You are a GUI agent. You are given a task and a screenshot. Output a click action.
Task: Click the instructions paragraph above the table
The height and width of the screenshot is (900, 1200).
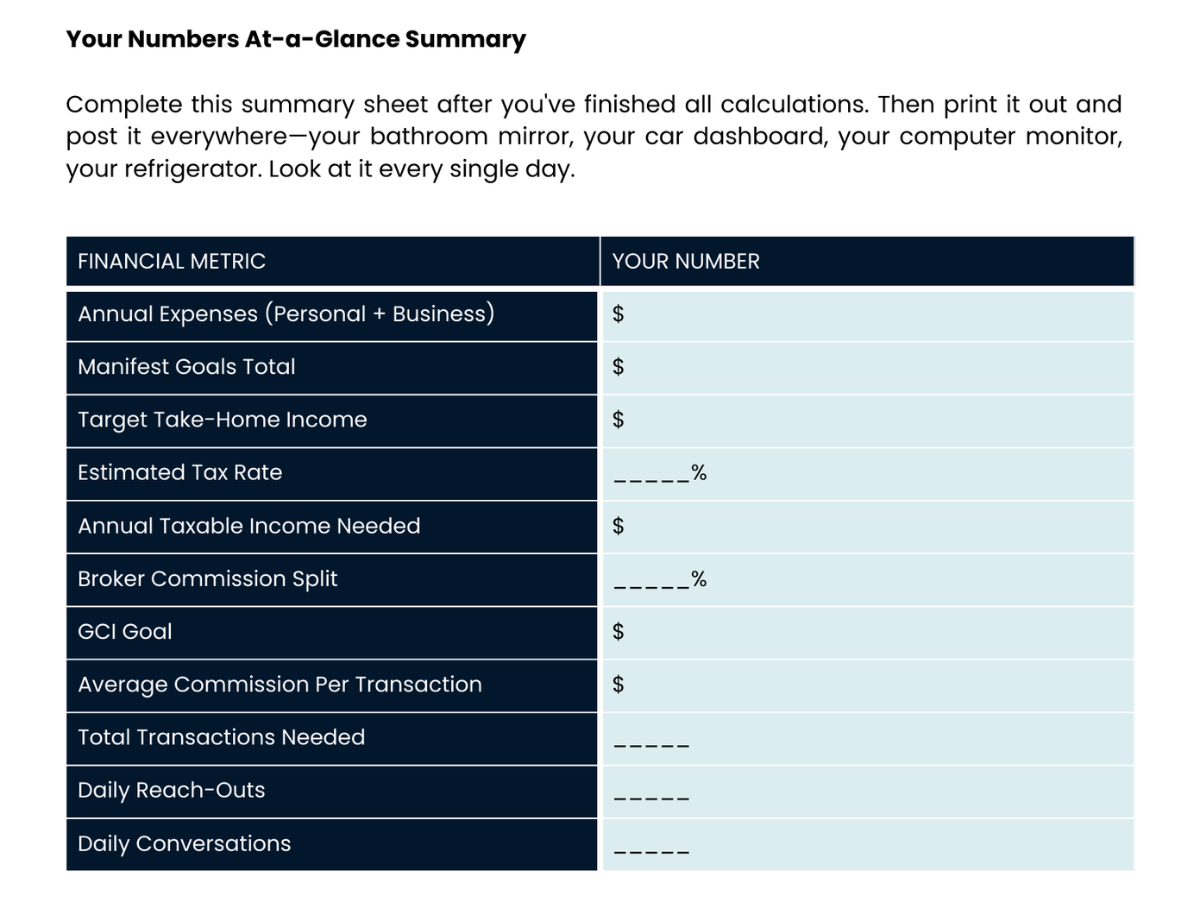594,136
